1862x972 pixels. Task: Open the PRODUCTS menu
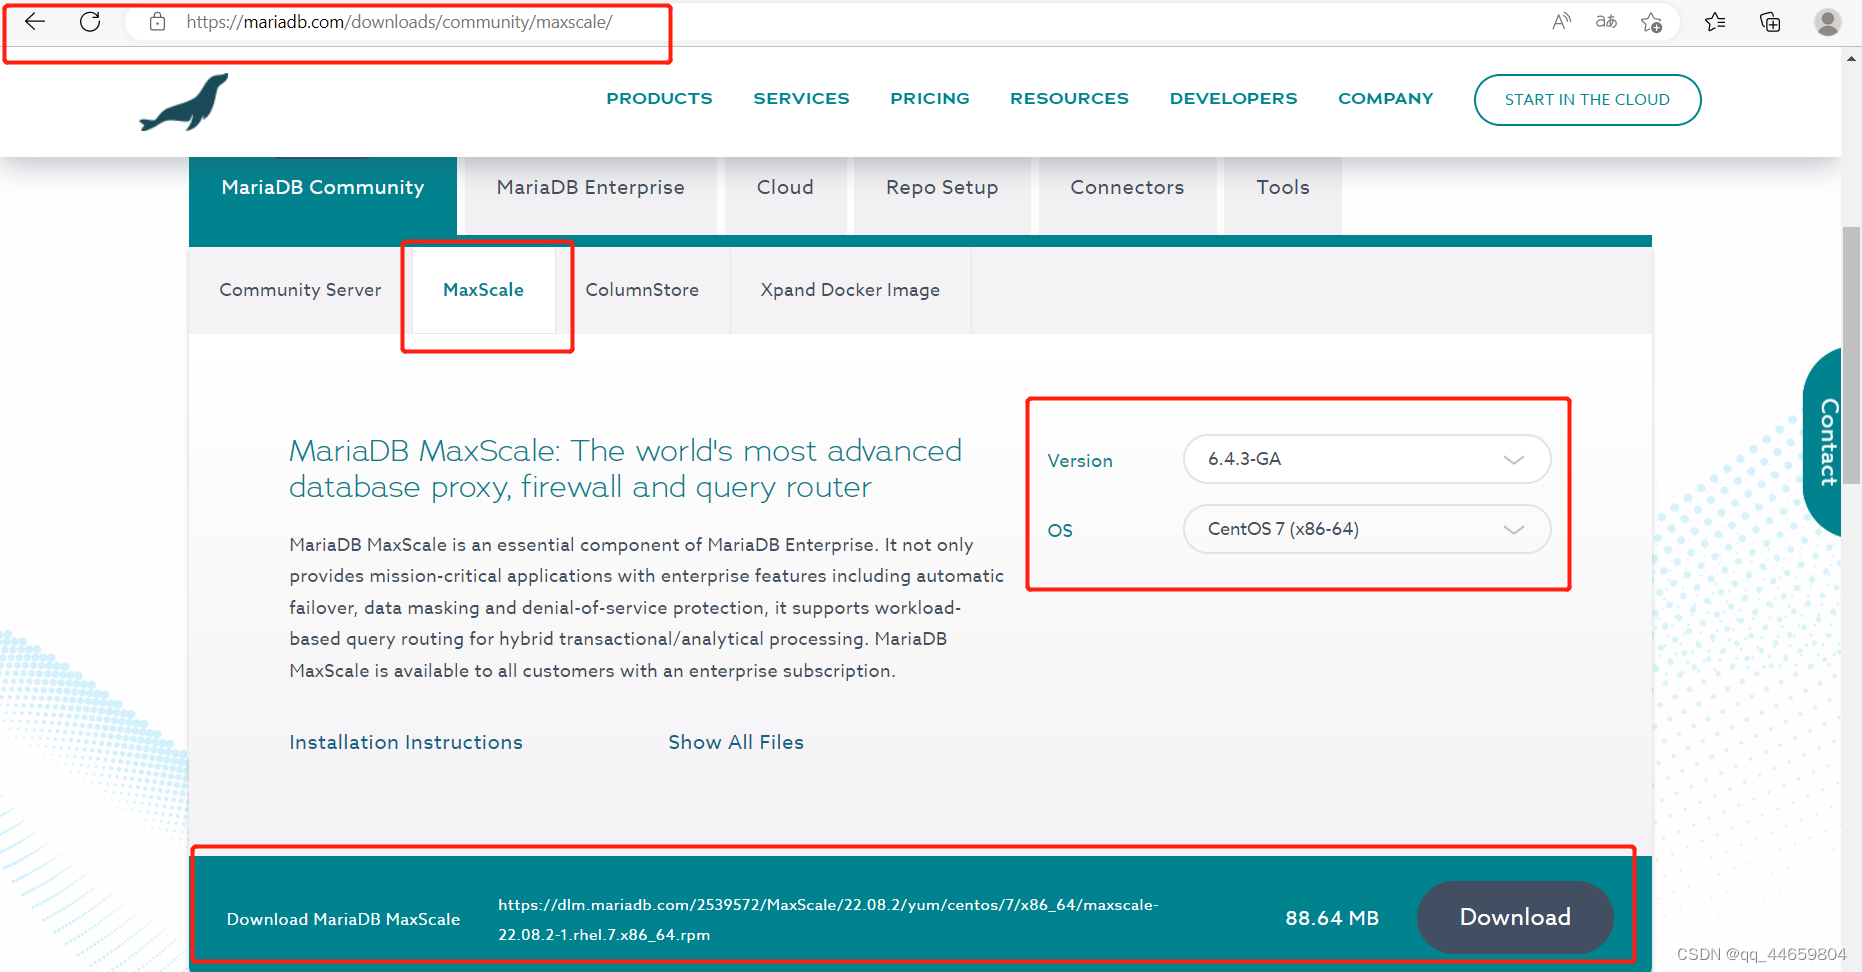click(x=659, y=99)
